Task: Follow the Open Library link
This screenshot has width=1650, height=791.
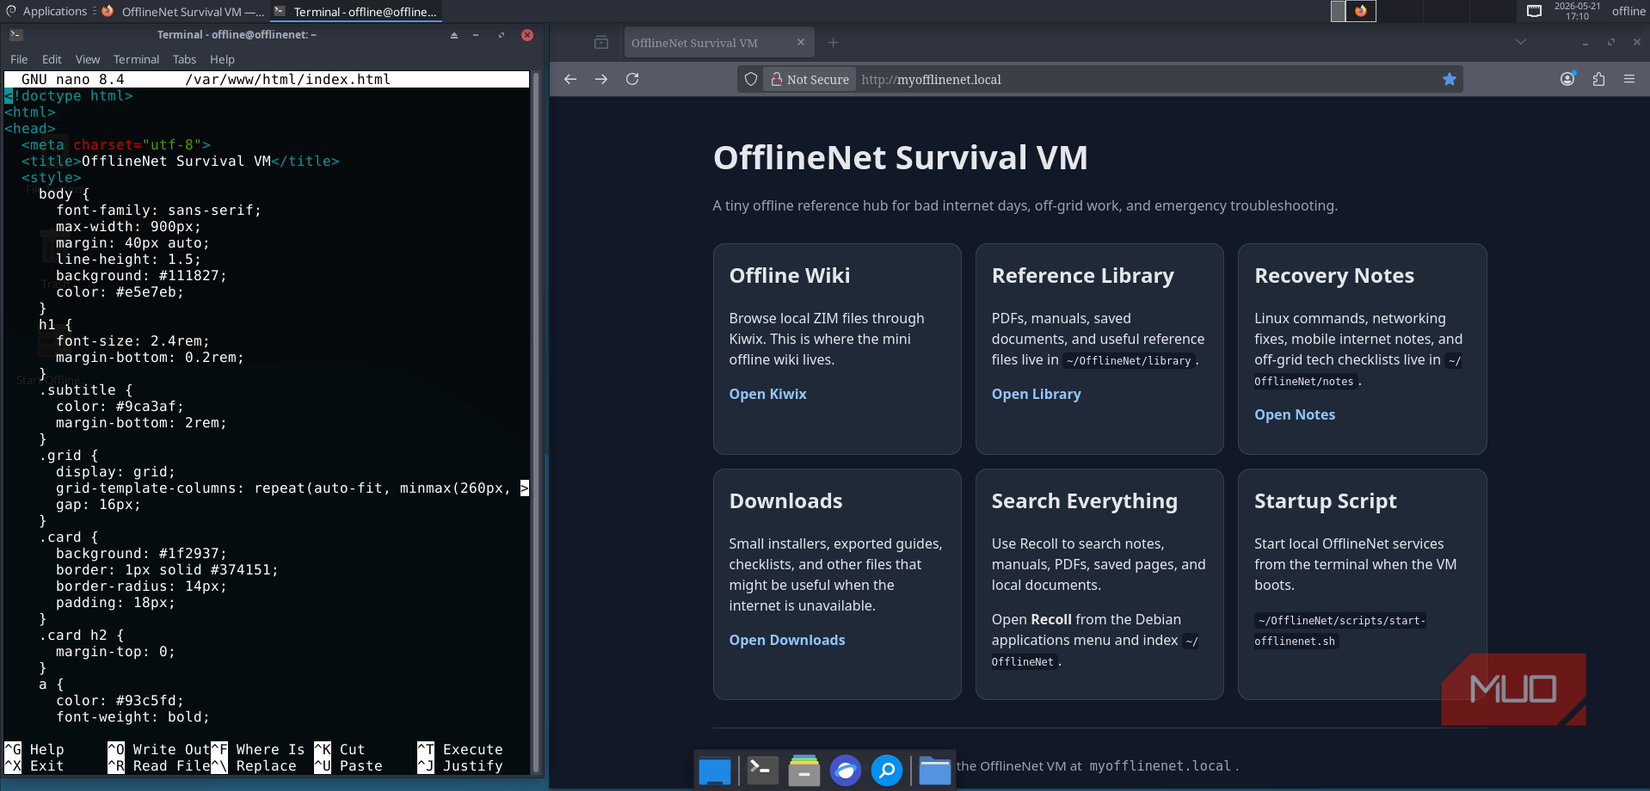Action: 1036,394
